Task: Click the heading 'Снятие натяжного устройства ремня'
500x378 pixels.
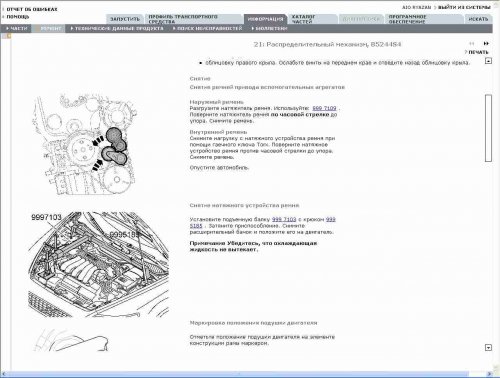Action: pyautogui.click(x=244, y=205)
